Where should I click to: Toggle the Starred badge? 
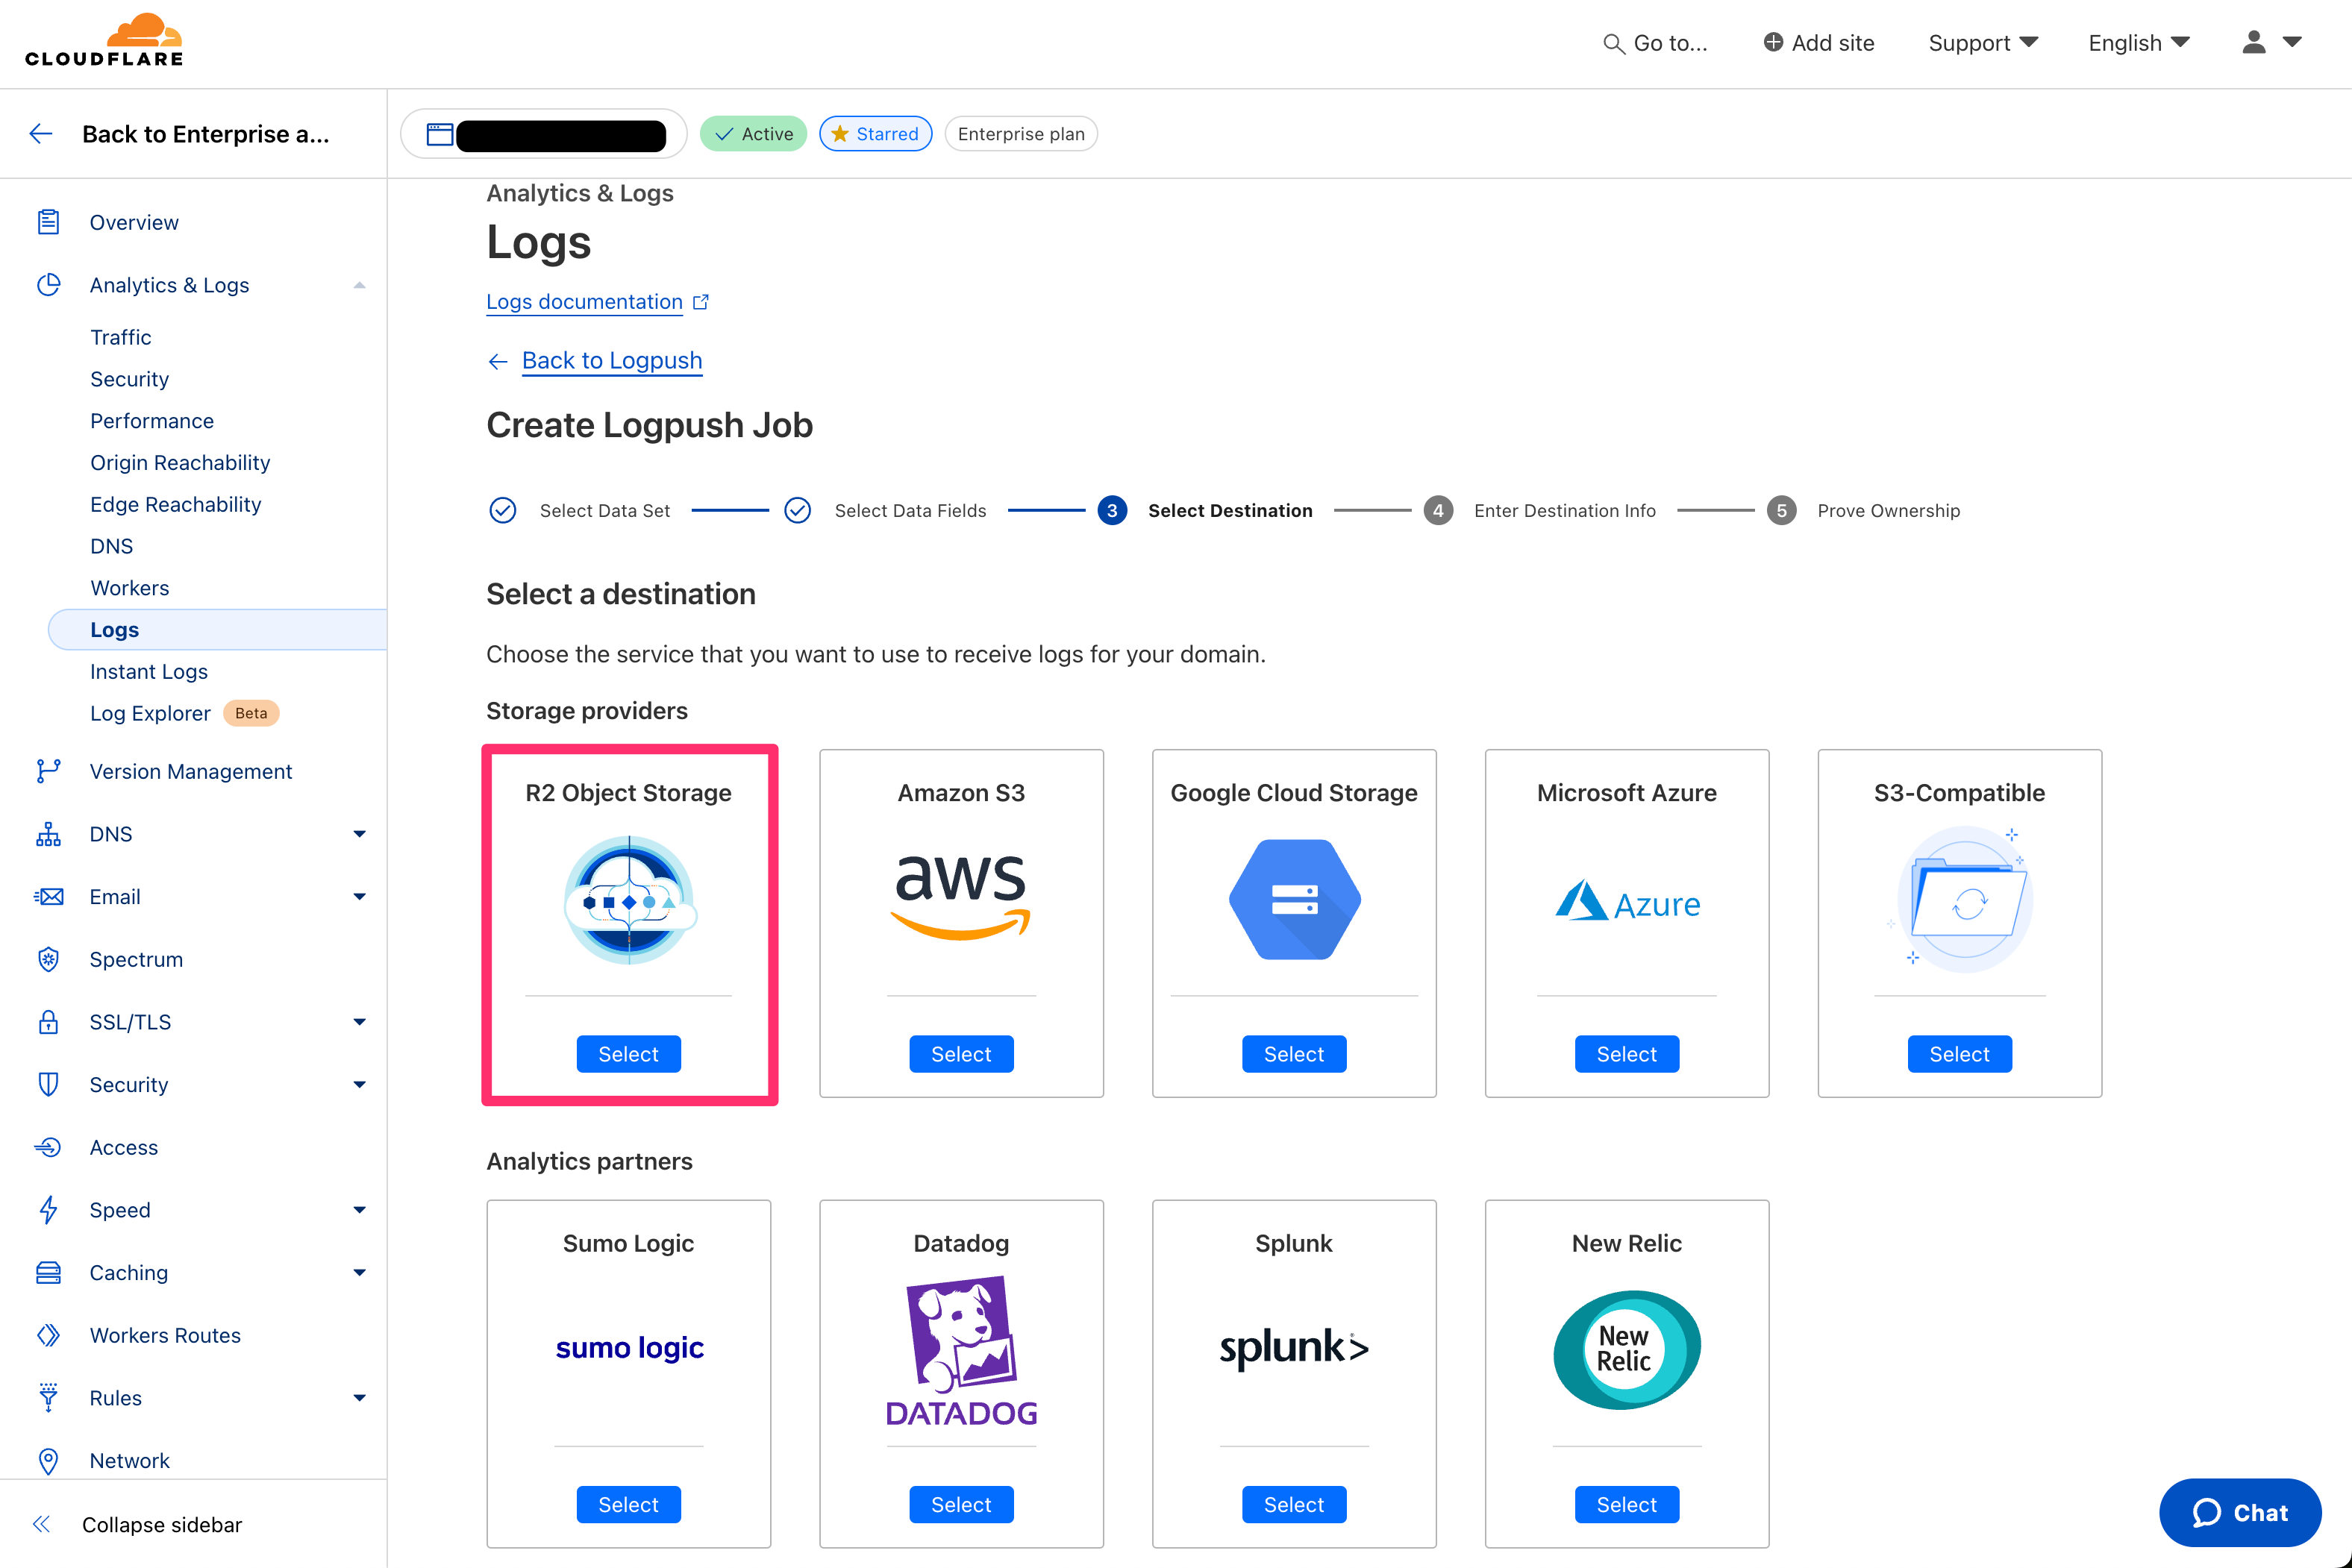875,134
